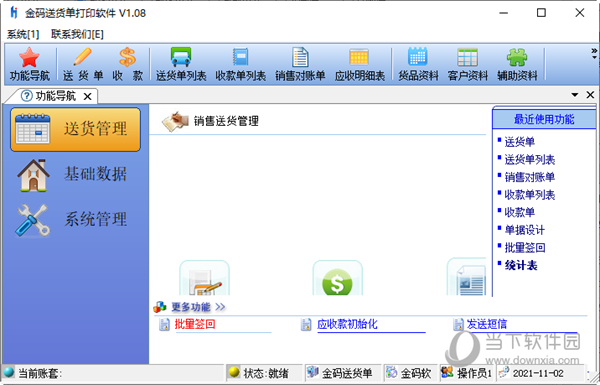
Task: Click the delivery note pencil icon
Action: click(204, 278)
